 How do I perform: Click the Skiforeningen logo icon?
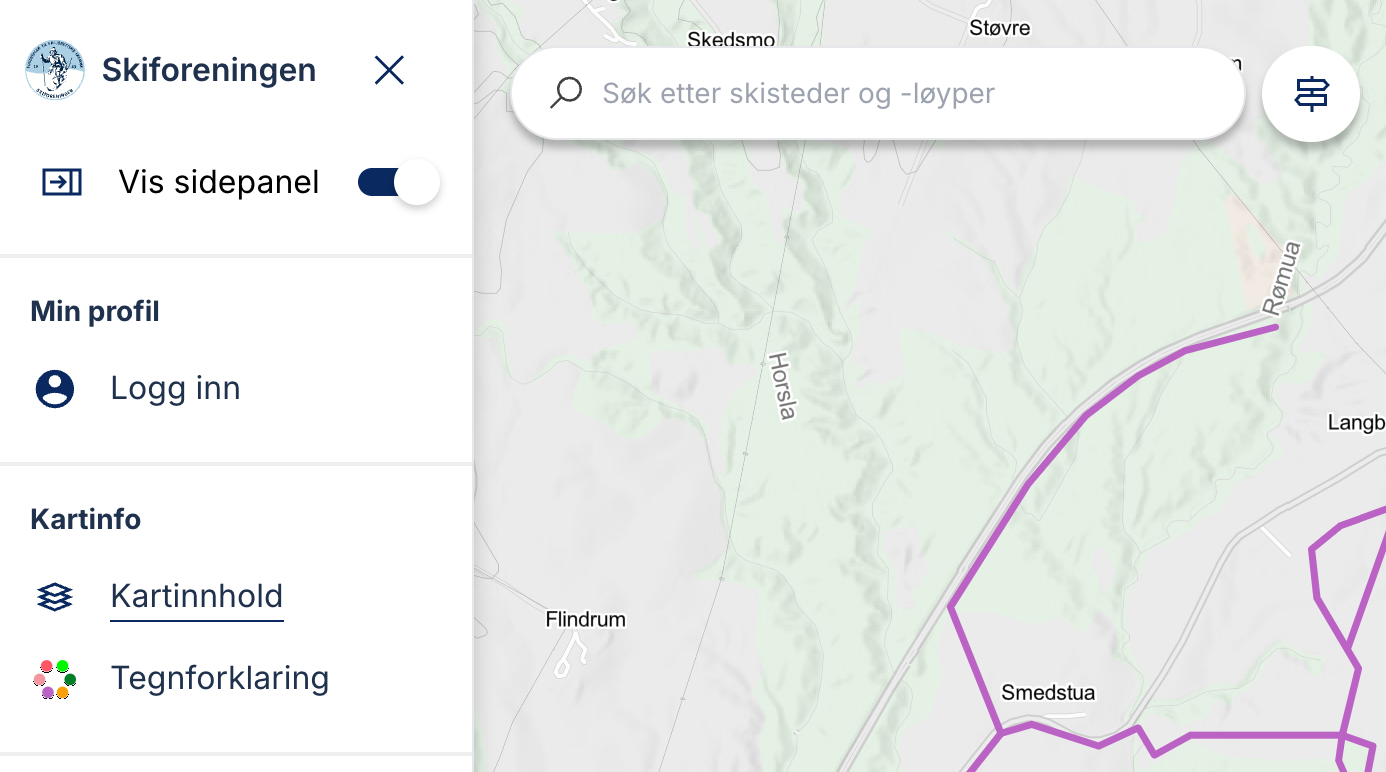[x=55, y=70]
